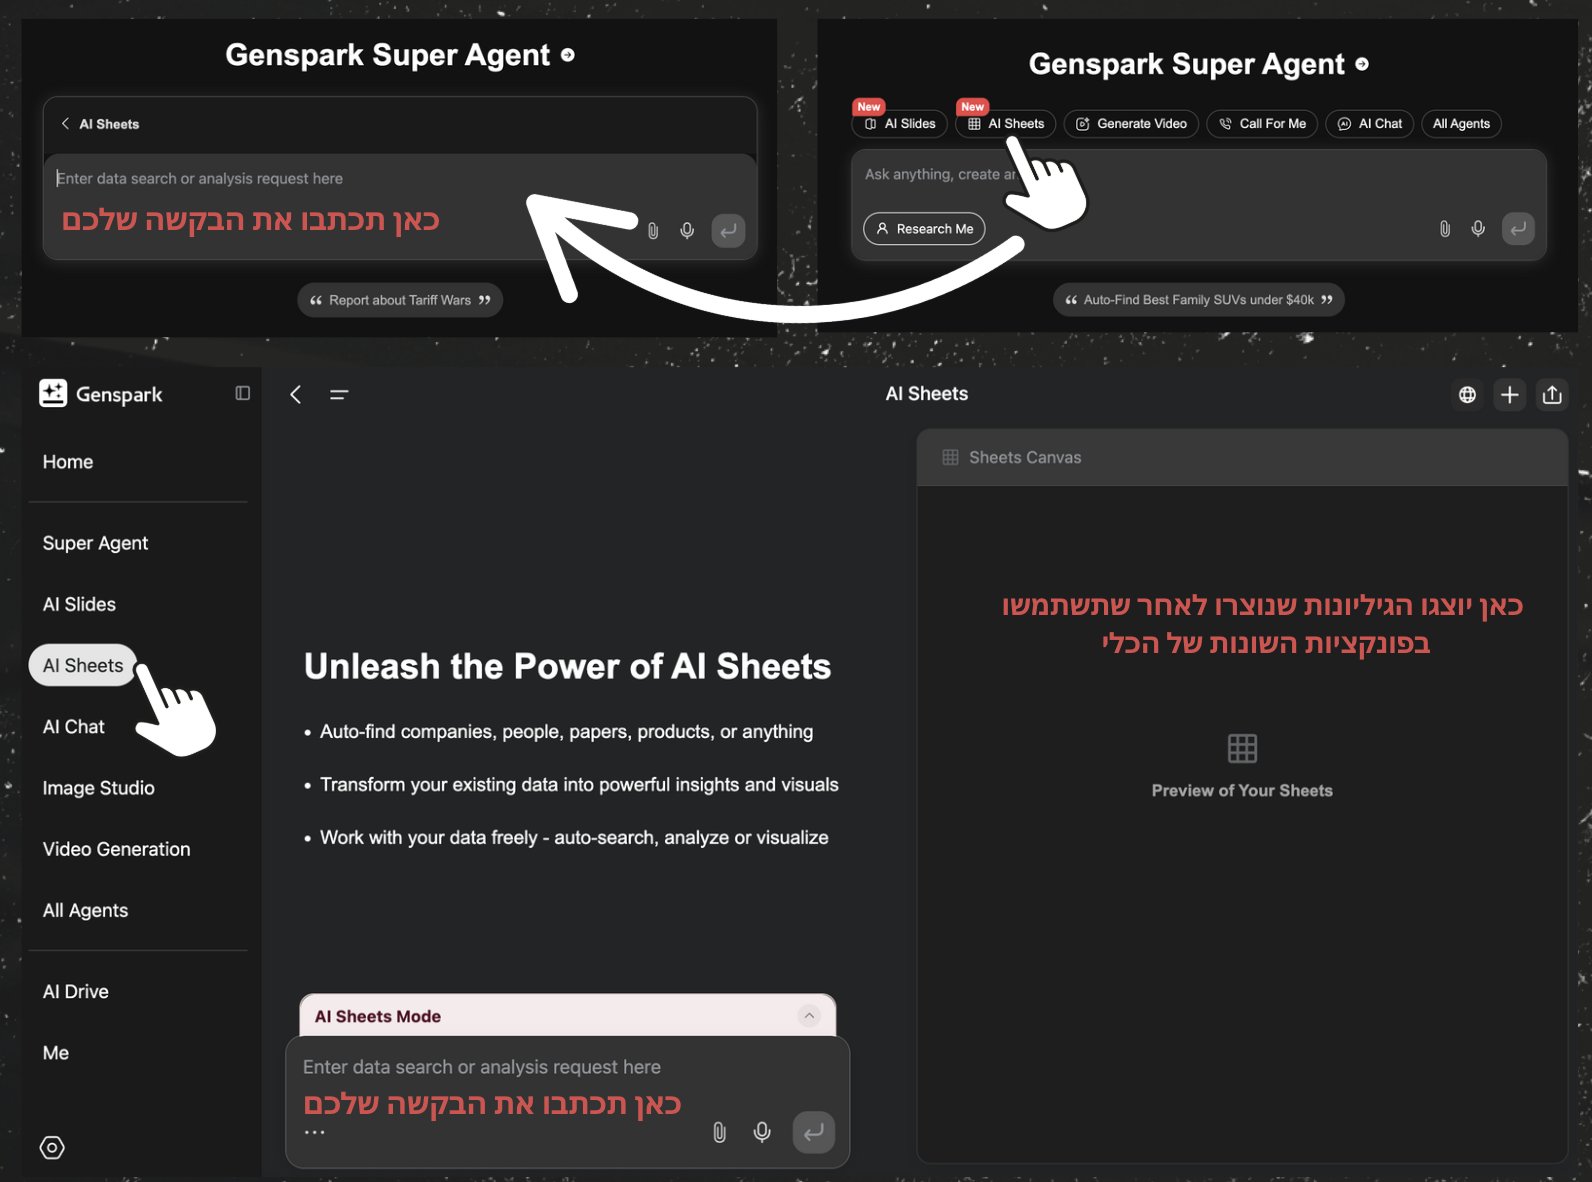Create new sheet with plus icon
This screenshot has height=1182, width=1592.
click(1510, 394)
